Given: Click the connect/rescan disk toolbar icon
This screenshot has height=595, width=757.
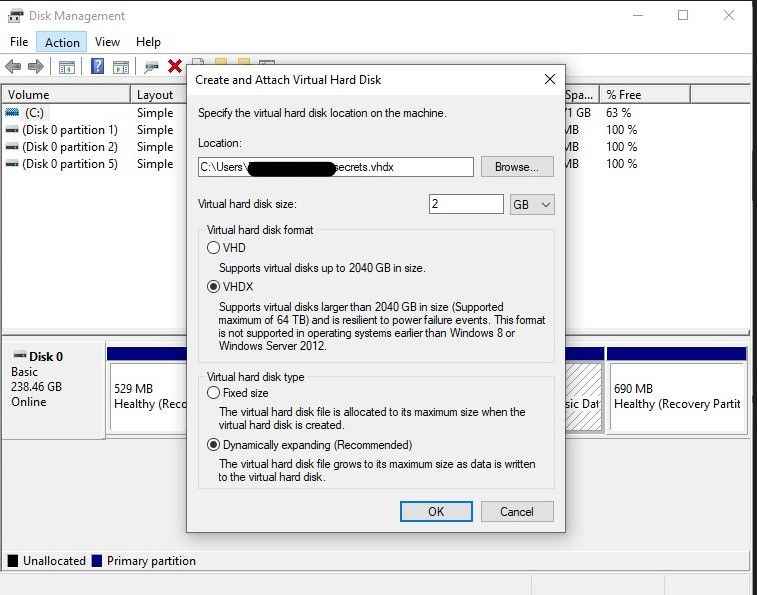Looking at the screenshot, I should point(152,67).
